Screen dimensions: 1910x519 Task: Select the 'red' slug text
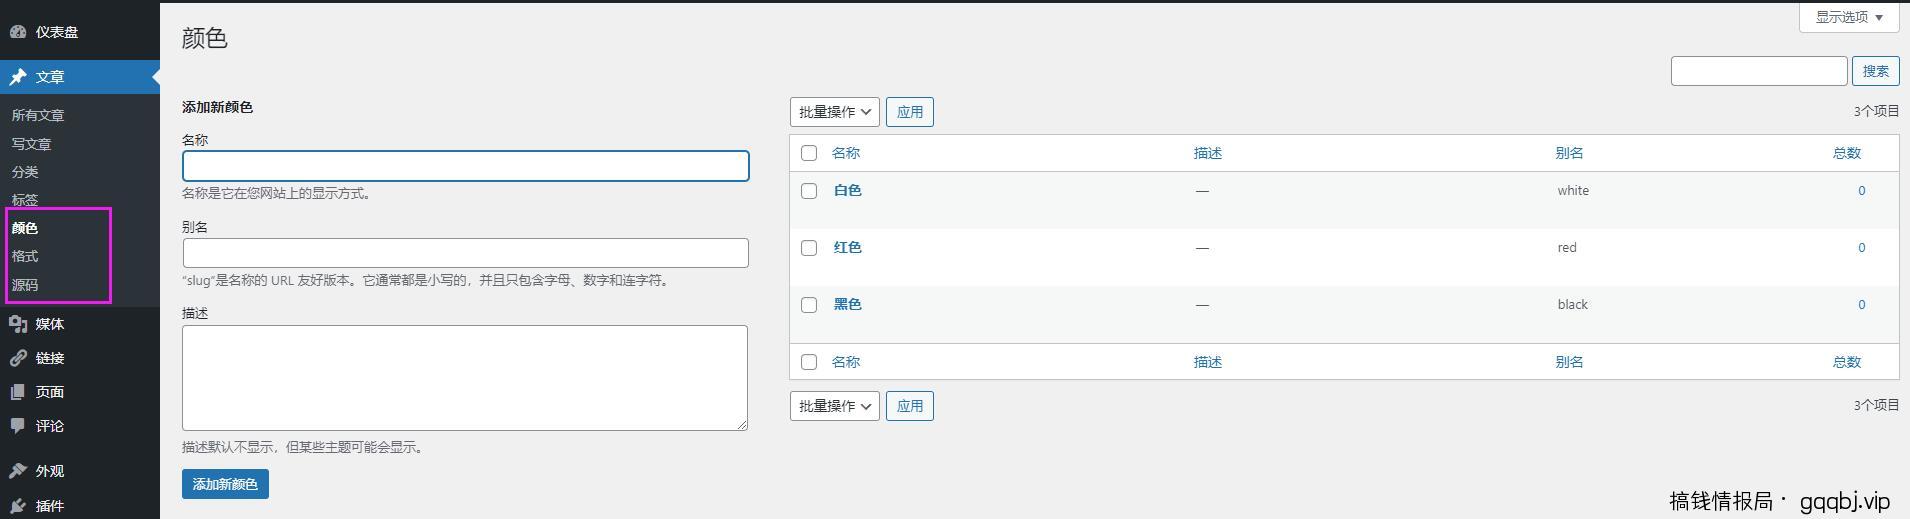click(x=1567, y=247)
